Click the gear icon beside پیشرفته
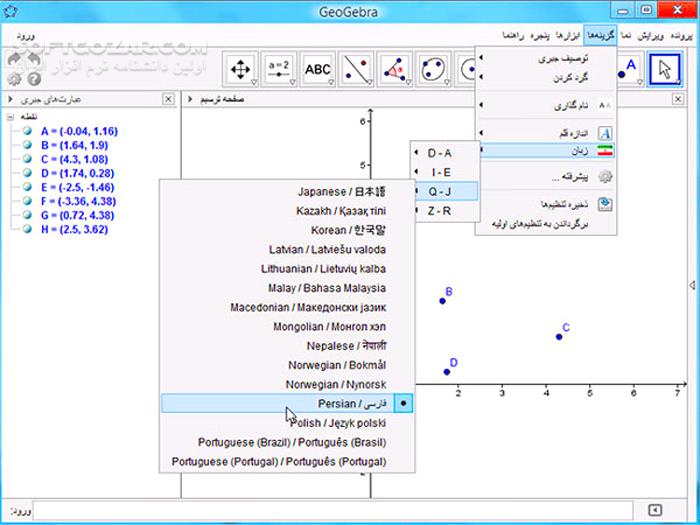Image resolution: width=700 pixels, height=525 pixels. click(605, 176)
